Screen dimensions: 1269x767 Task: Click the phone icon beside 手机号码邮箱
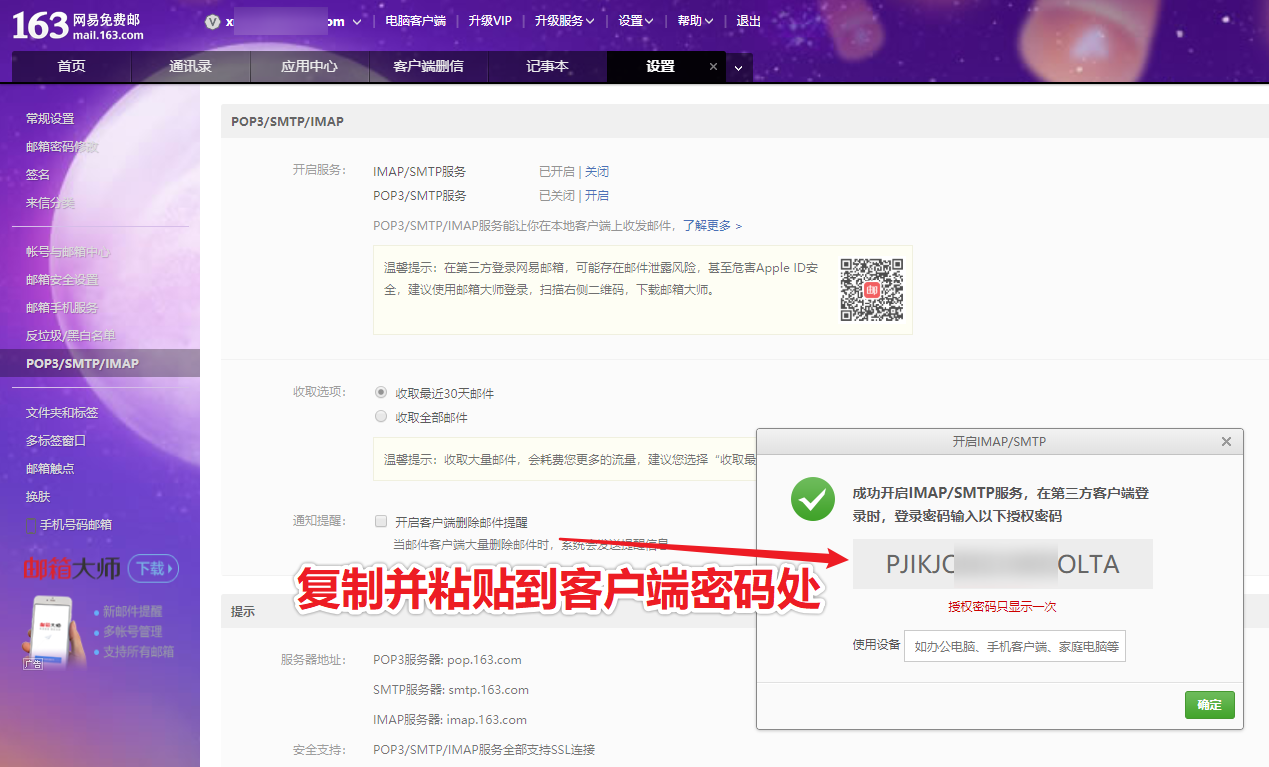[30, 525]
